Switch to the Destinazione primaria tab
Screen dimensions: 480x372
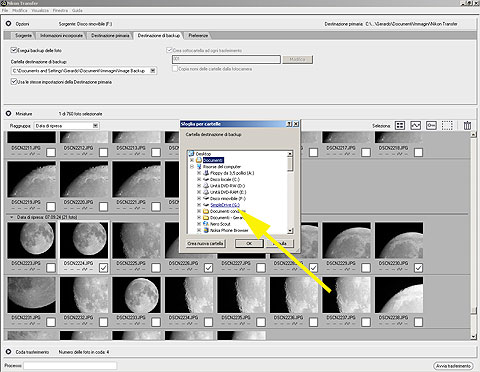[110, 35]
